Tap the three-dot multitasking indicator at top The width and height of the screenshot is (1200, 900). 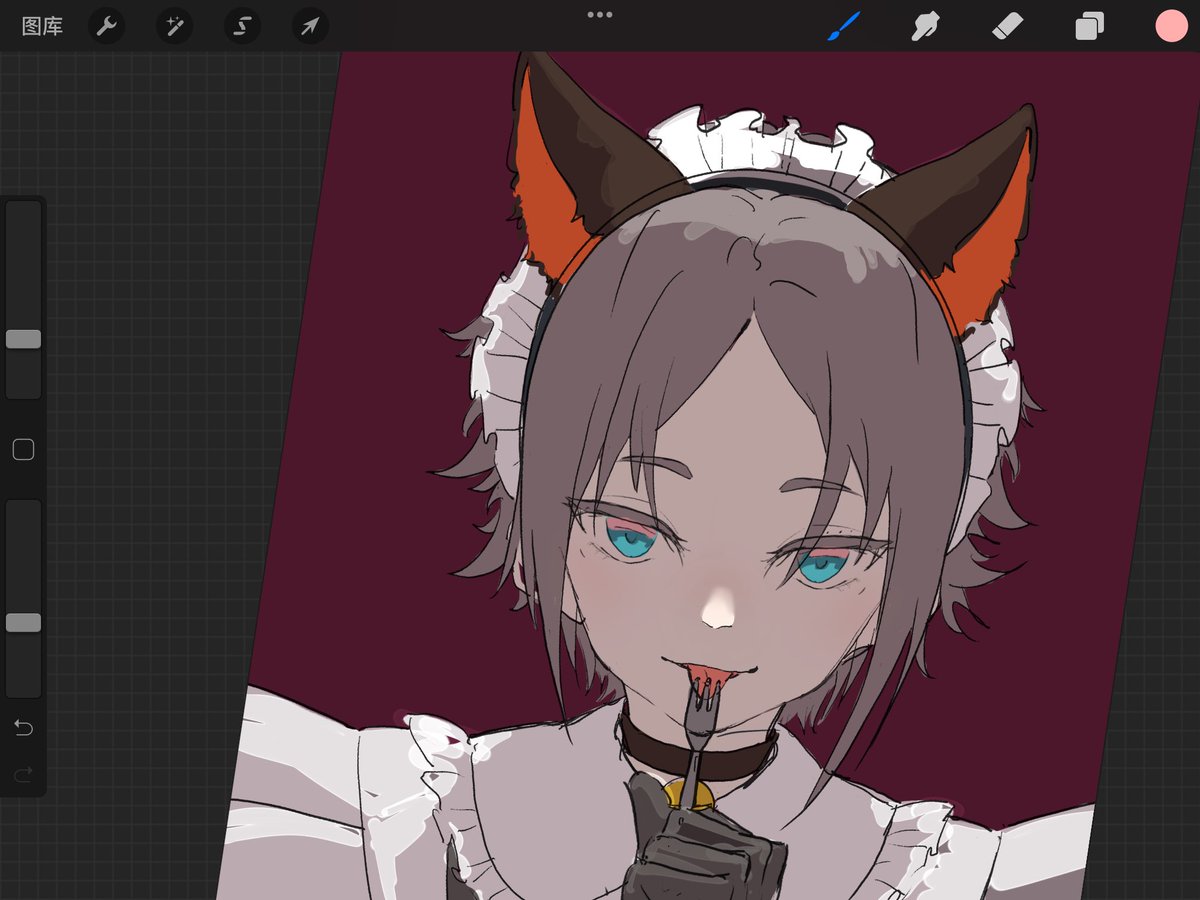600,14
